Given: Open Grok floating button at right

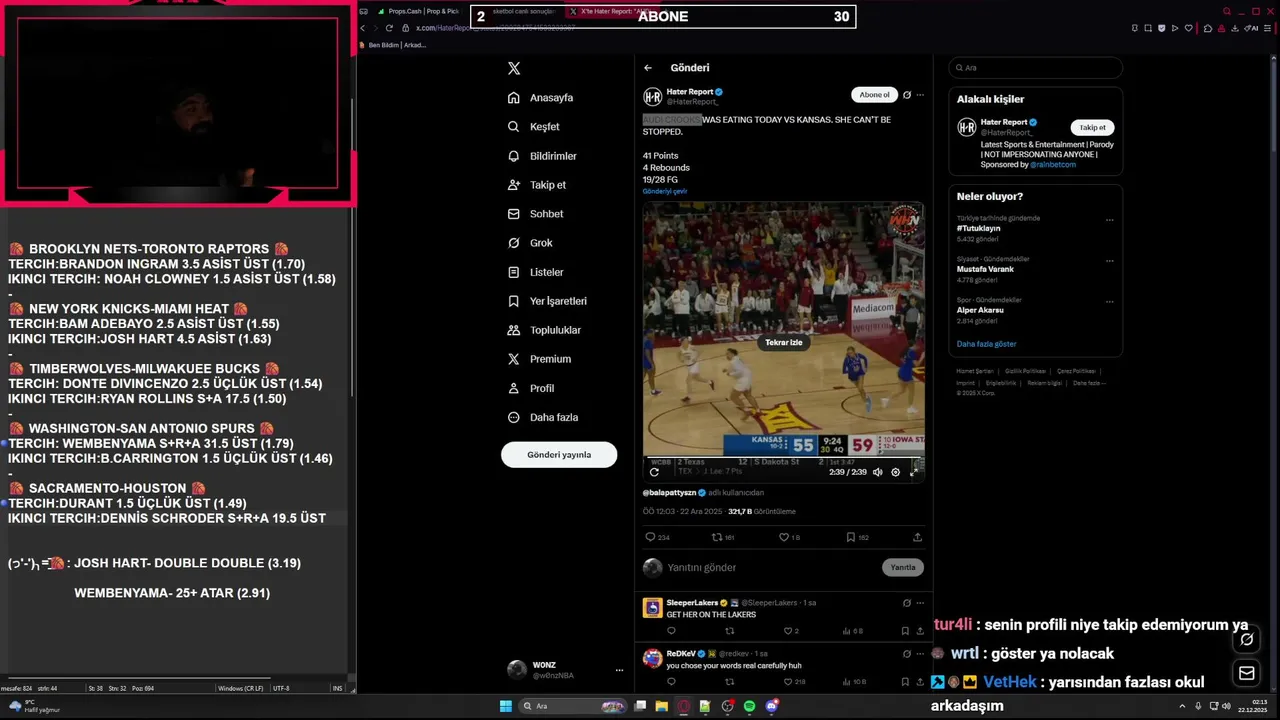Looking at the screenshot, I should pyautogui.click(x=1247, y=640).
